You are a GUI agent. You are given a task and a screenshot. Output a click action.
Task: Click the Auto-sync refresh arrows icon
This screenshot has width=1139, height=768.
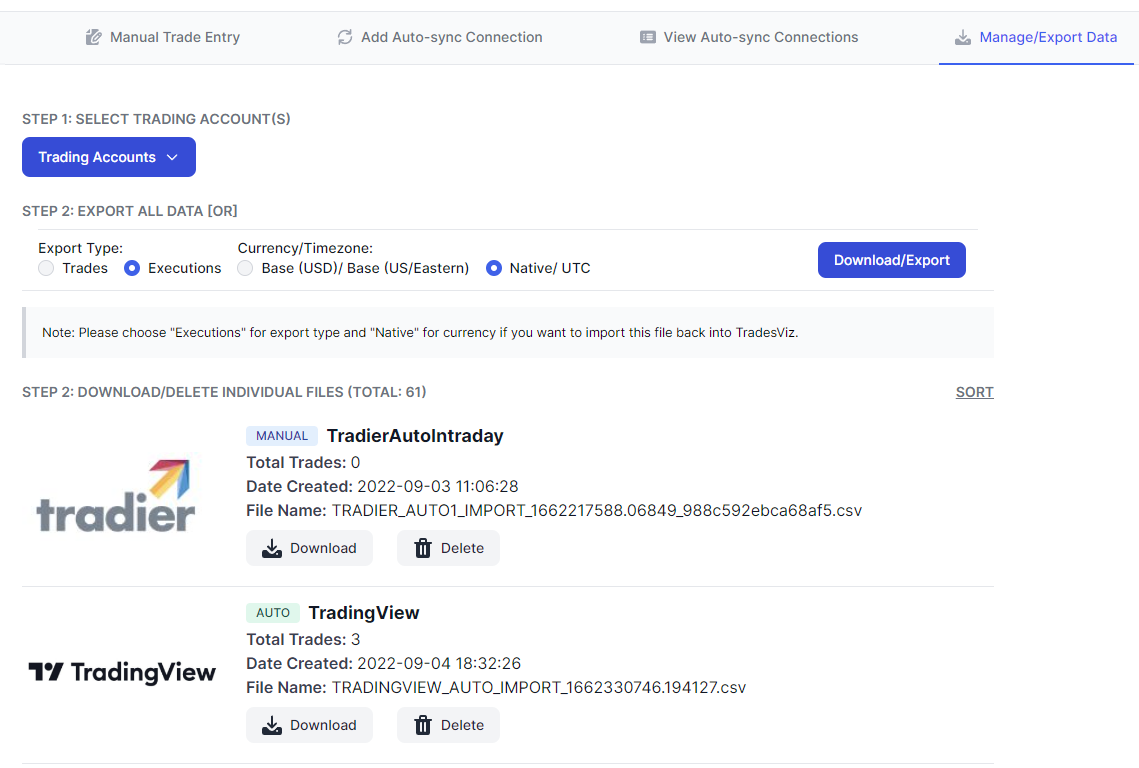pos(345,37)
